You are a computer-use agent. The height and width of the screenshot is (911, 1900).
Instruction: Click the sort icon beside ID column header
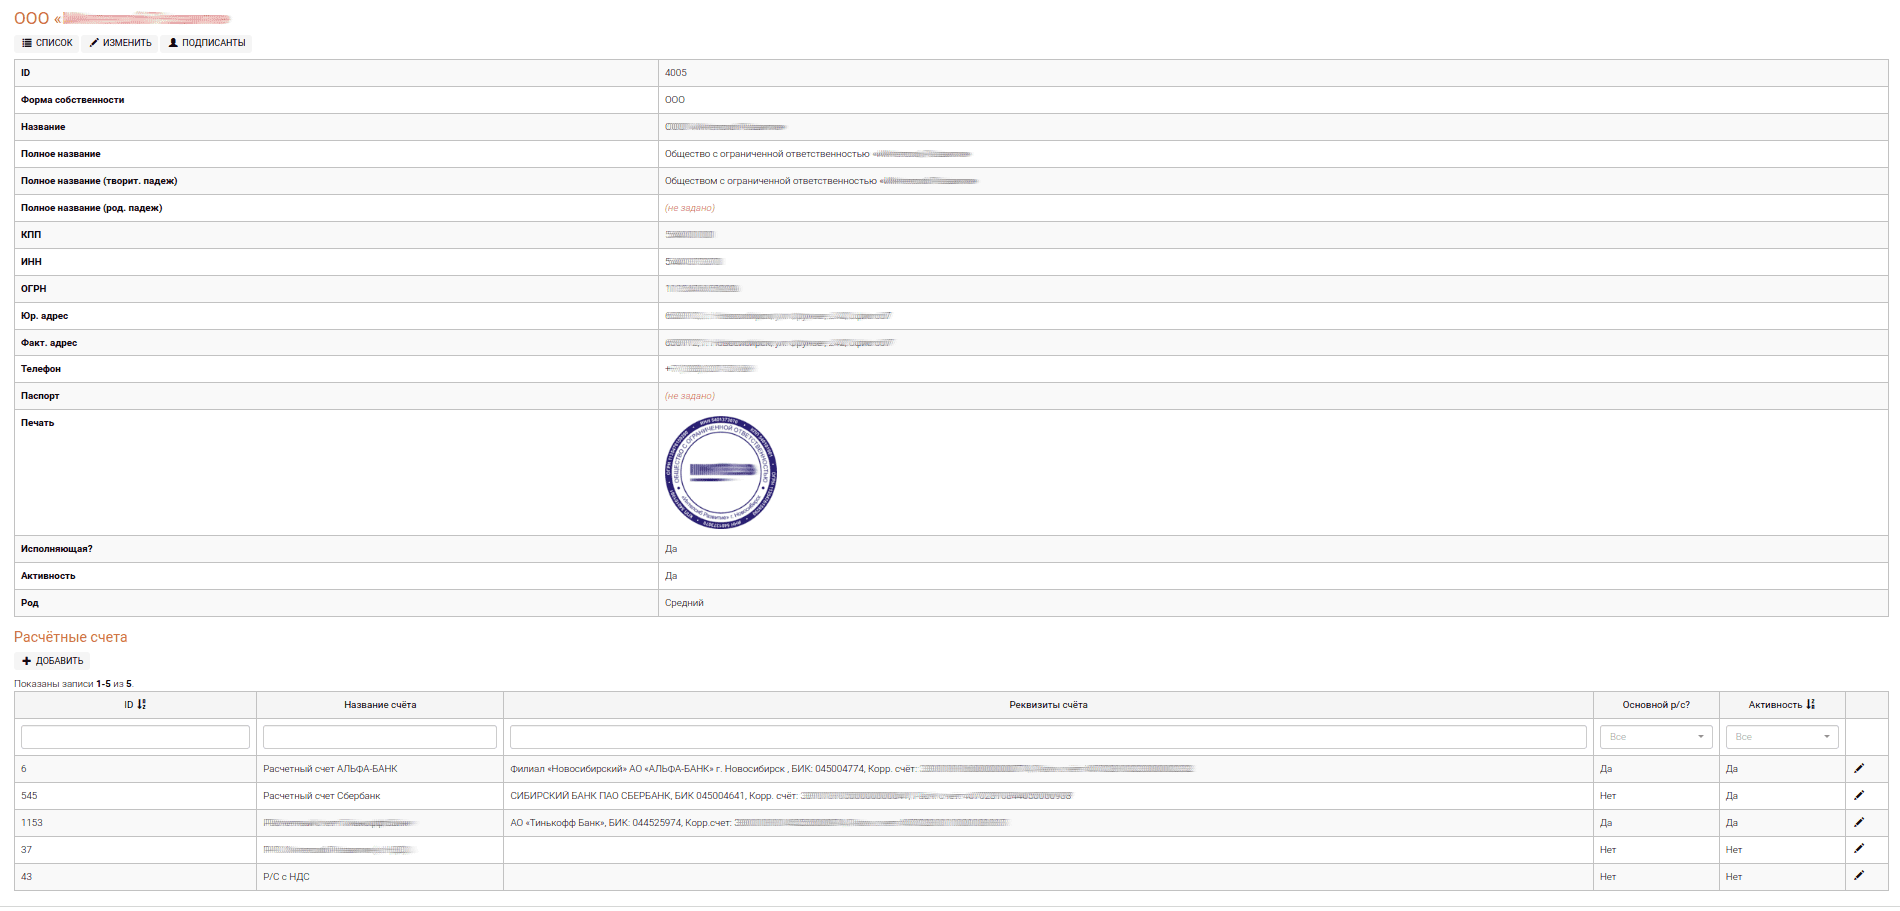pos(142,705)
